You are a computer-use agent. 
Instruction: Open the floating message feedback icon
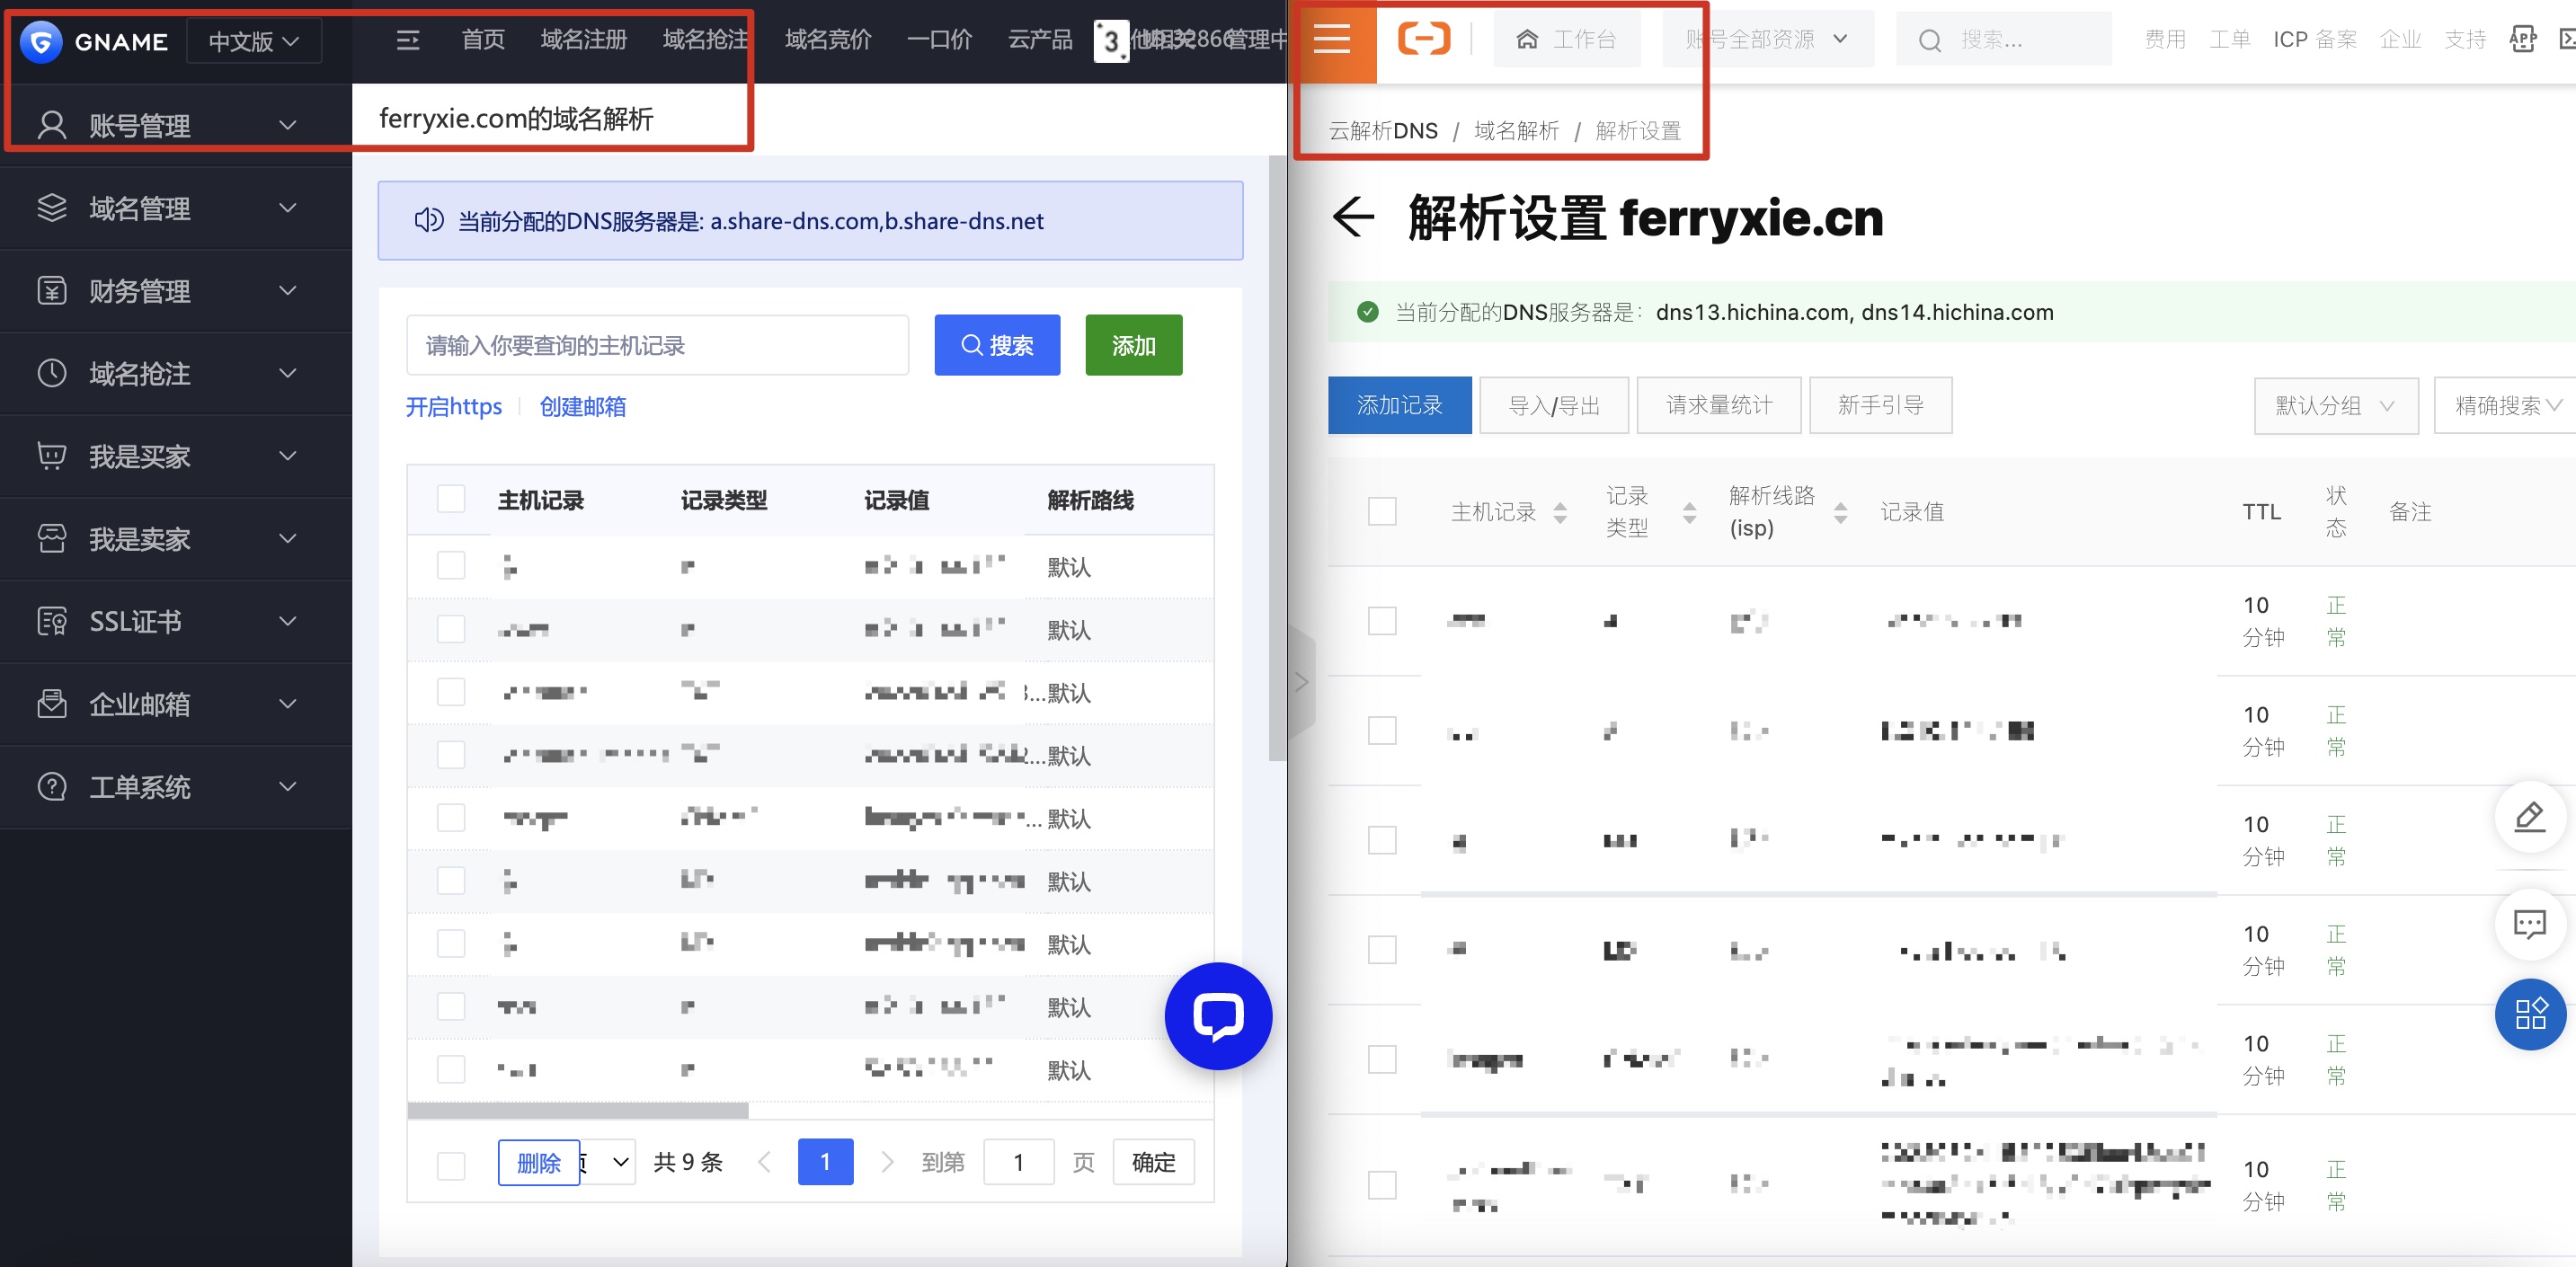click(2529, 924)
